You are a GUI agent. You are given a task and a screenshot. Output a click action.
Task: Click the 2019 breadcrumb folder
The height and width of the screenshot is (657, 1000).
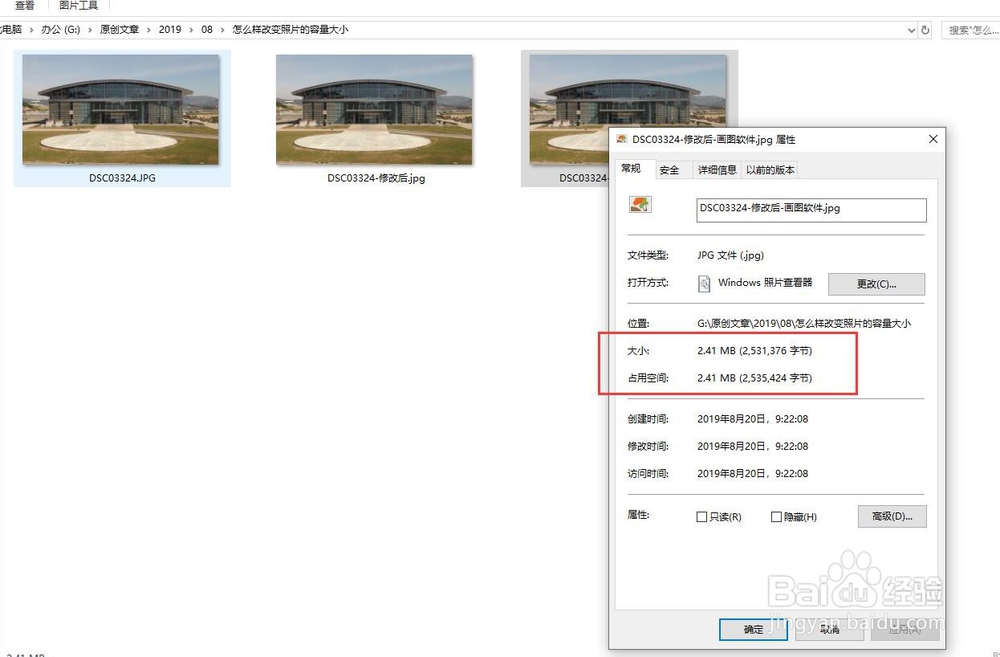click(170, 29)
